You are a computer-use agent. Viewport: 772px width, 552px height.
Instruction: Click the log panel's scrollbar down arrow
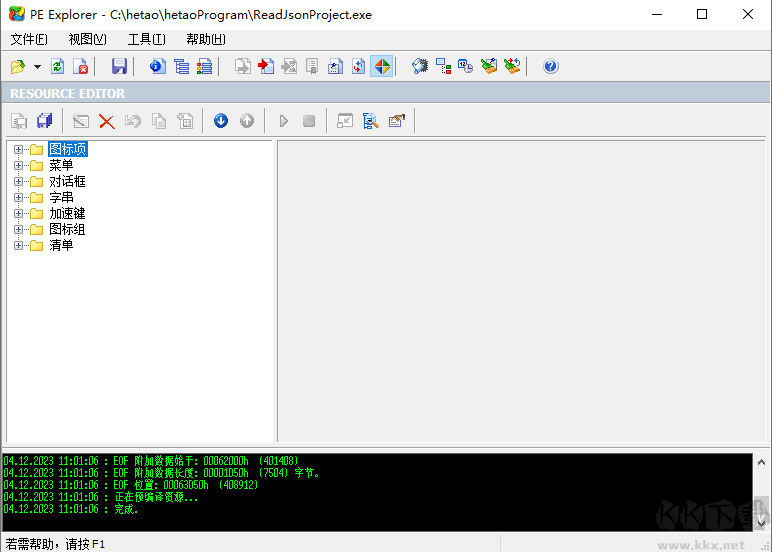pyautogui.click(x=760, y=523)
